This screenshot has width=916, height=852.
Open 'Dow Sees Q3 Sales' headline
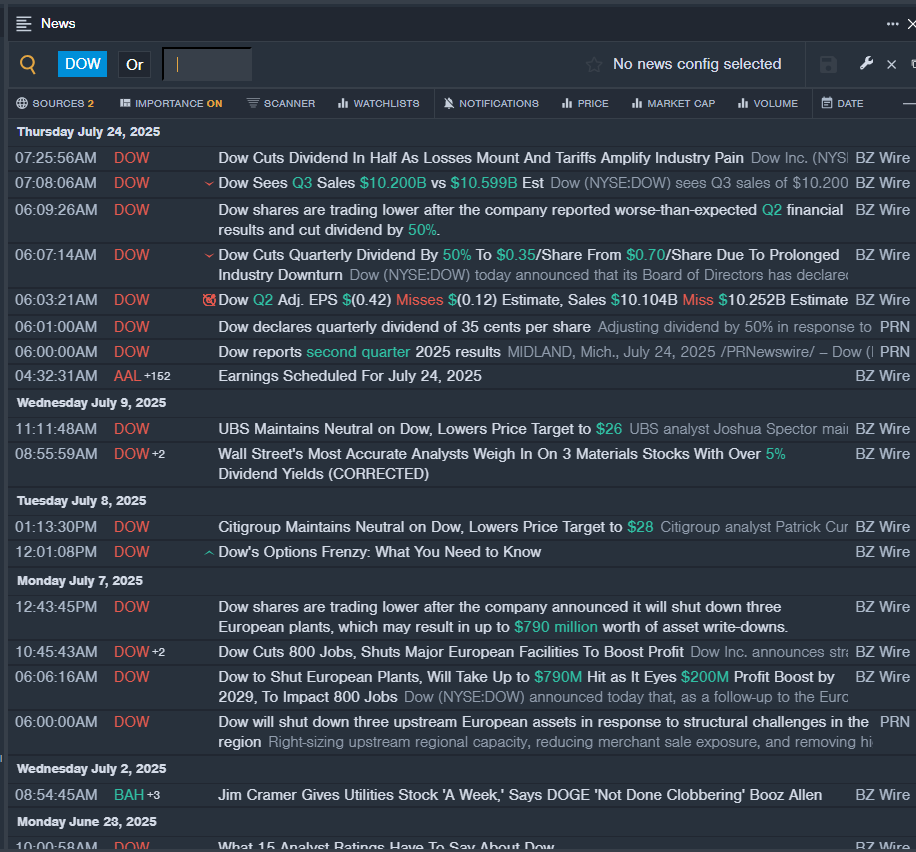(381, 183)
